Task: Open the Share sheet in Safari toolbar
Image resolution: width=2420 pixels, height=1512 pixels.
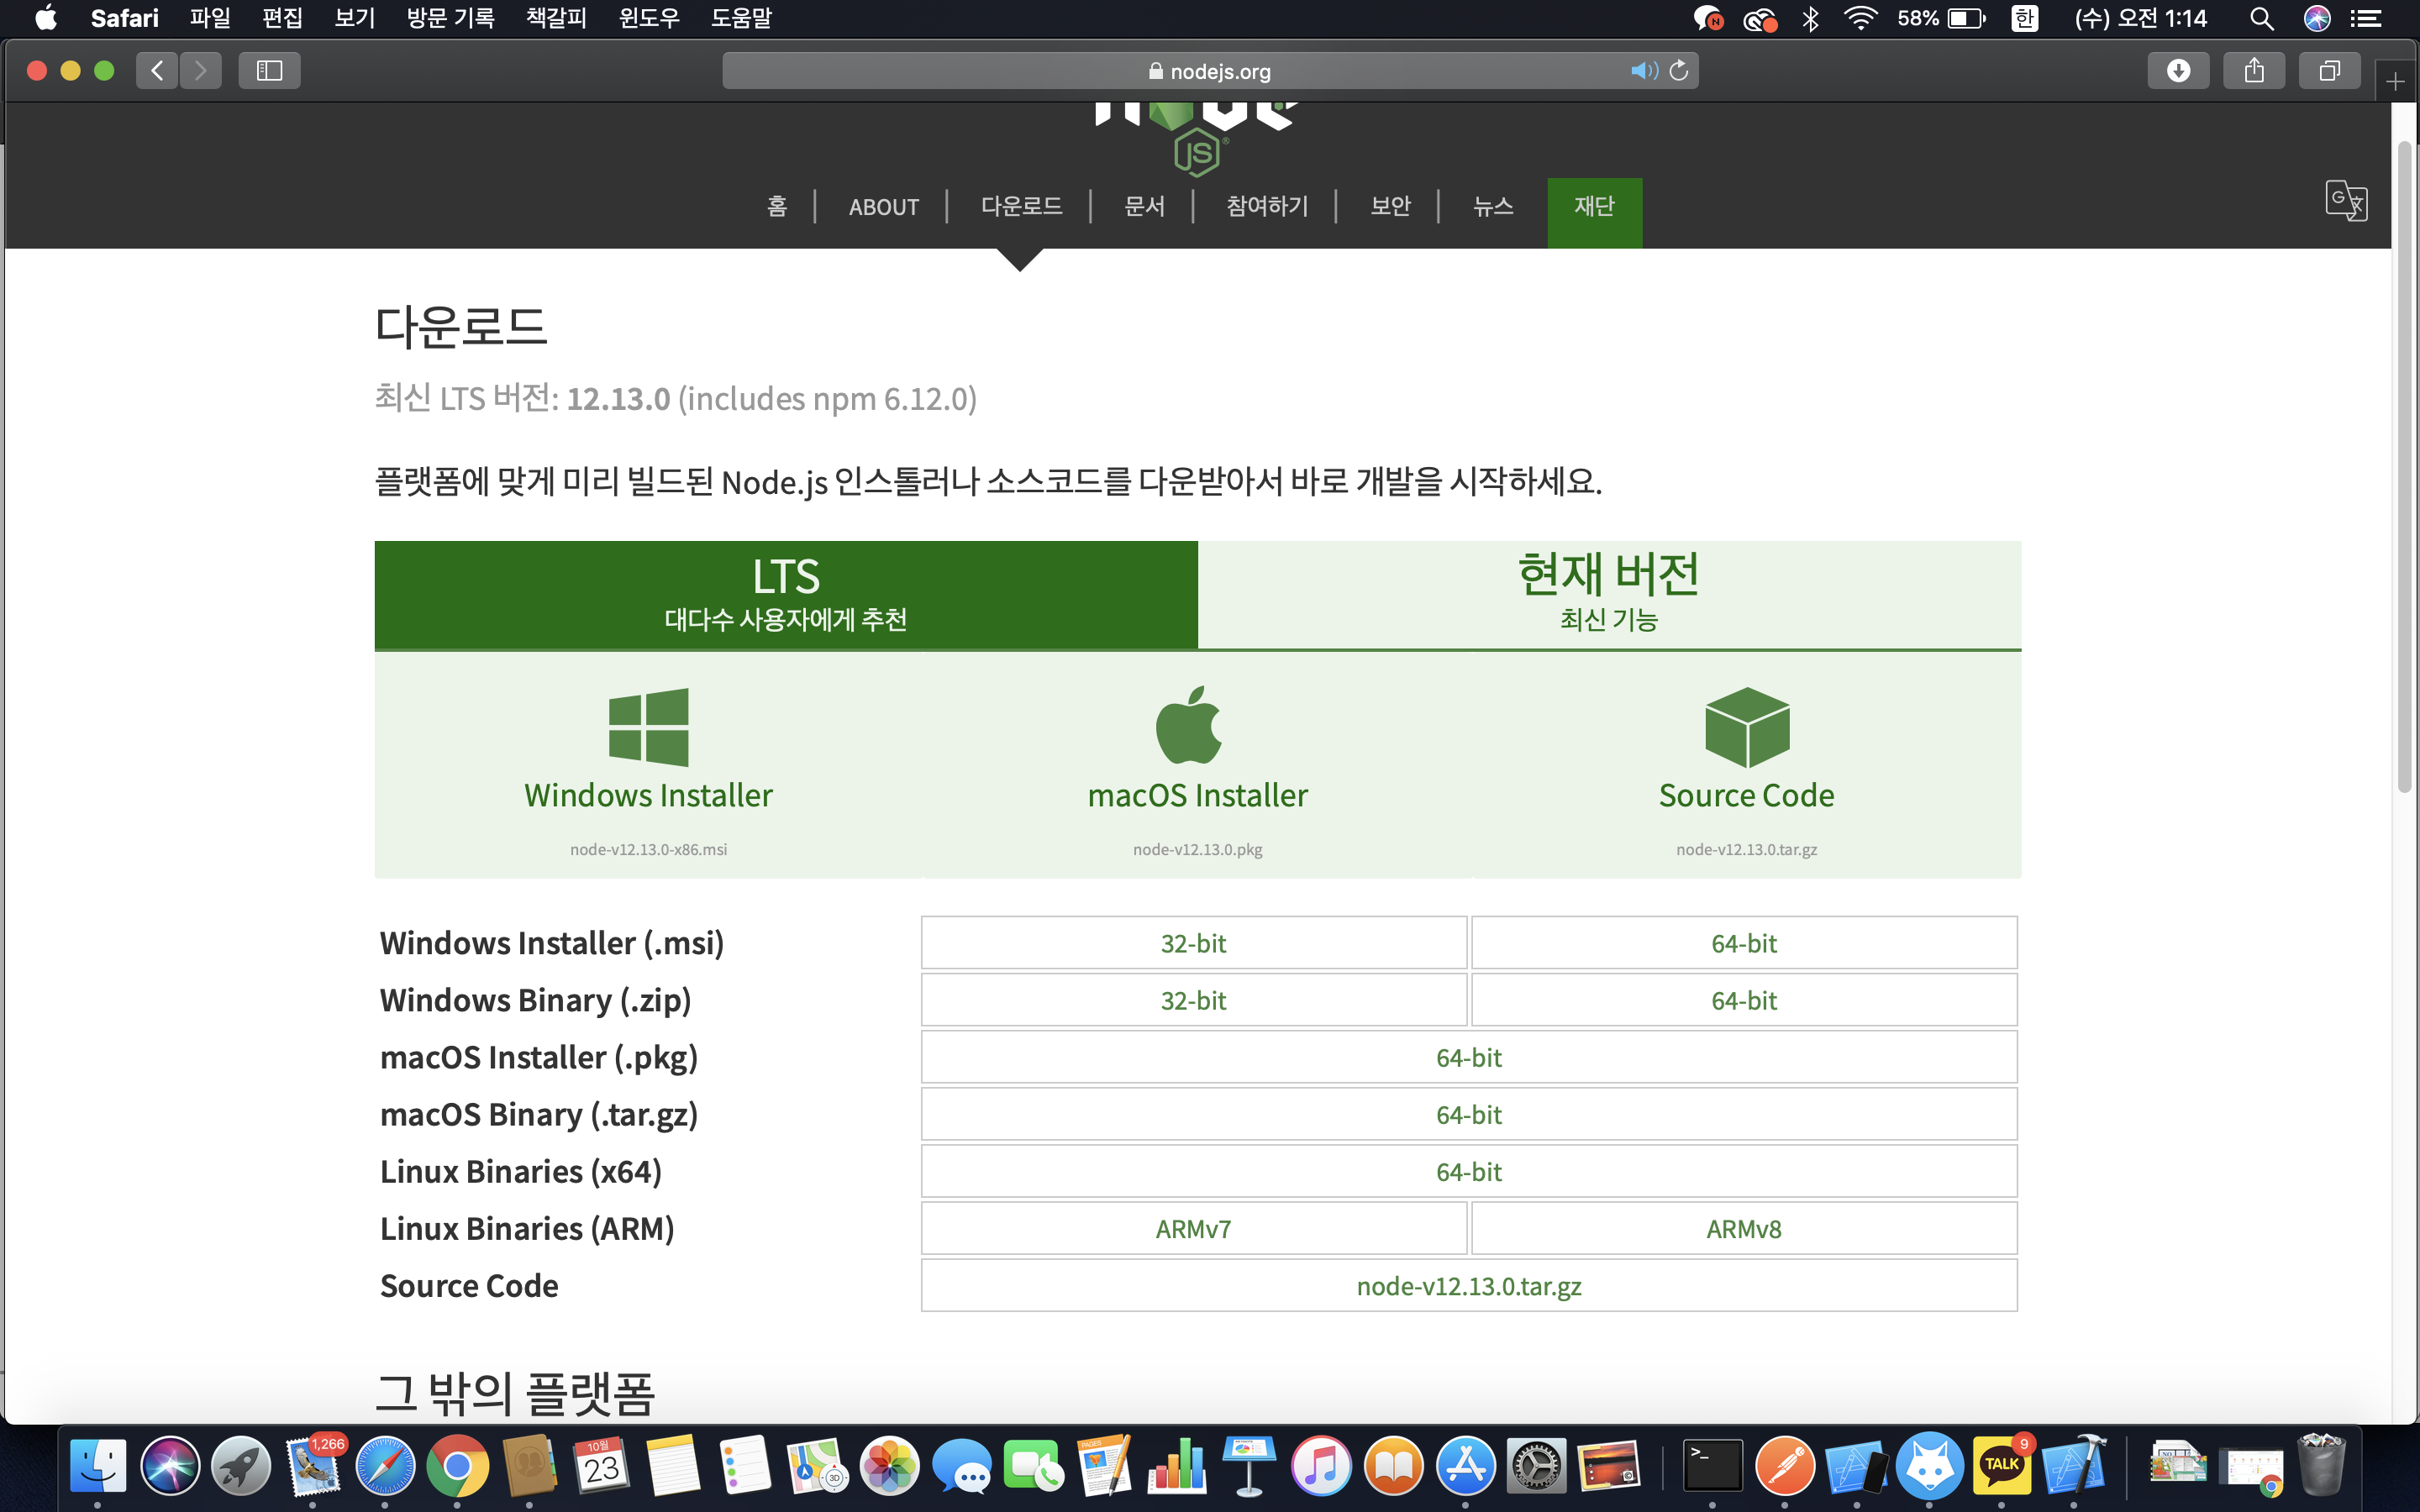Action: click(2254, 71)
